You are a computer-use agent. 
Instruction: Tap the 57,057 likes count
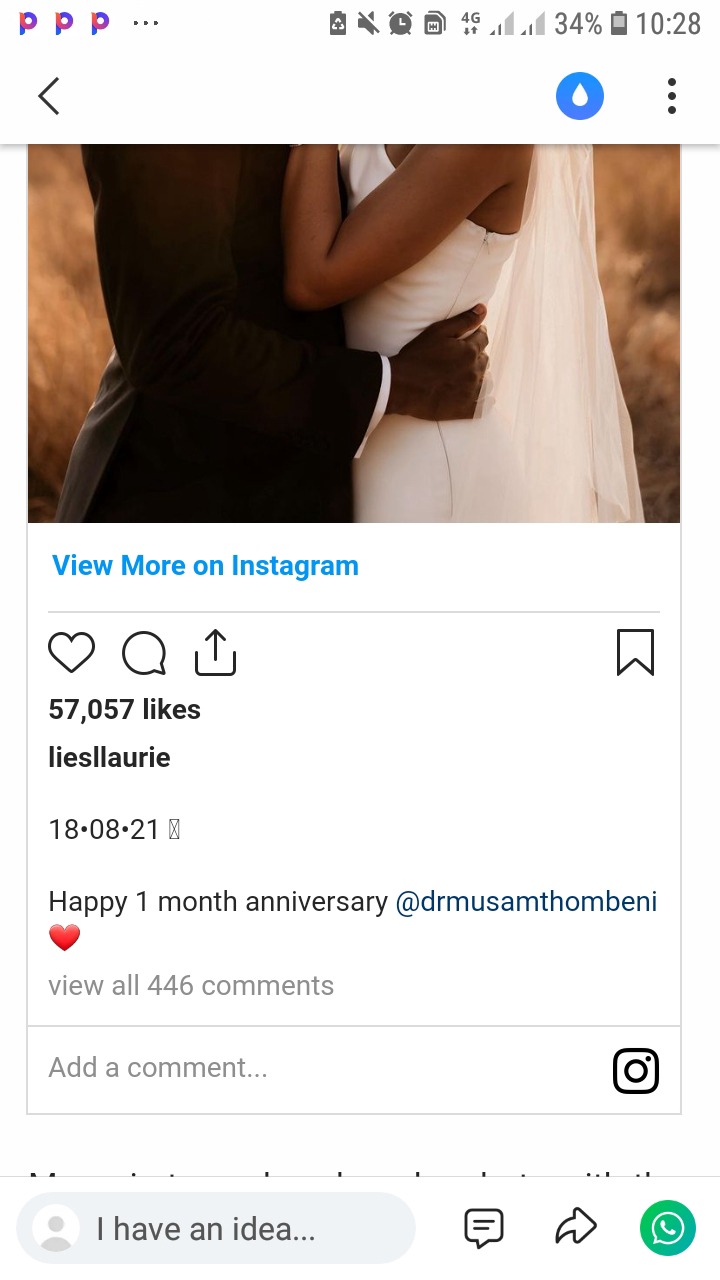[124, 709]
